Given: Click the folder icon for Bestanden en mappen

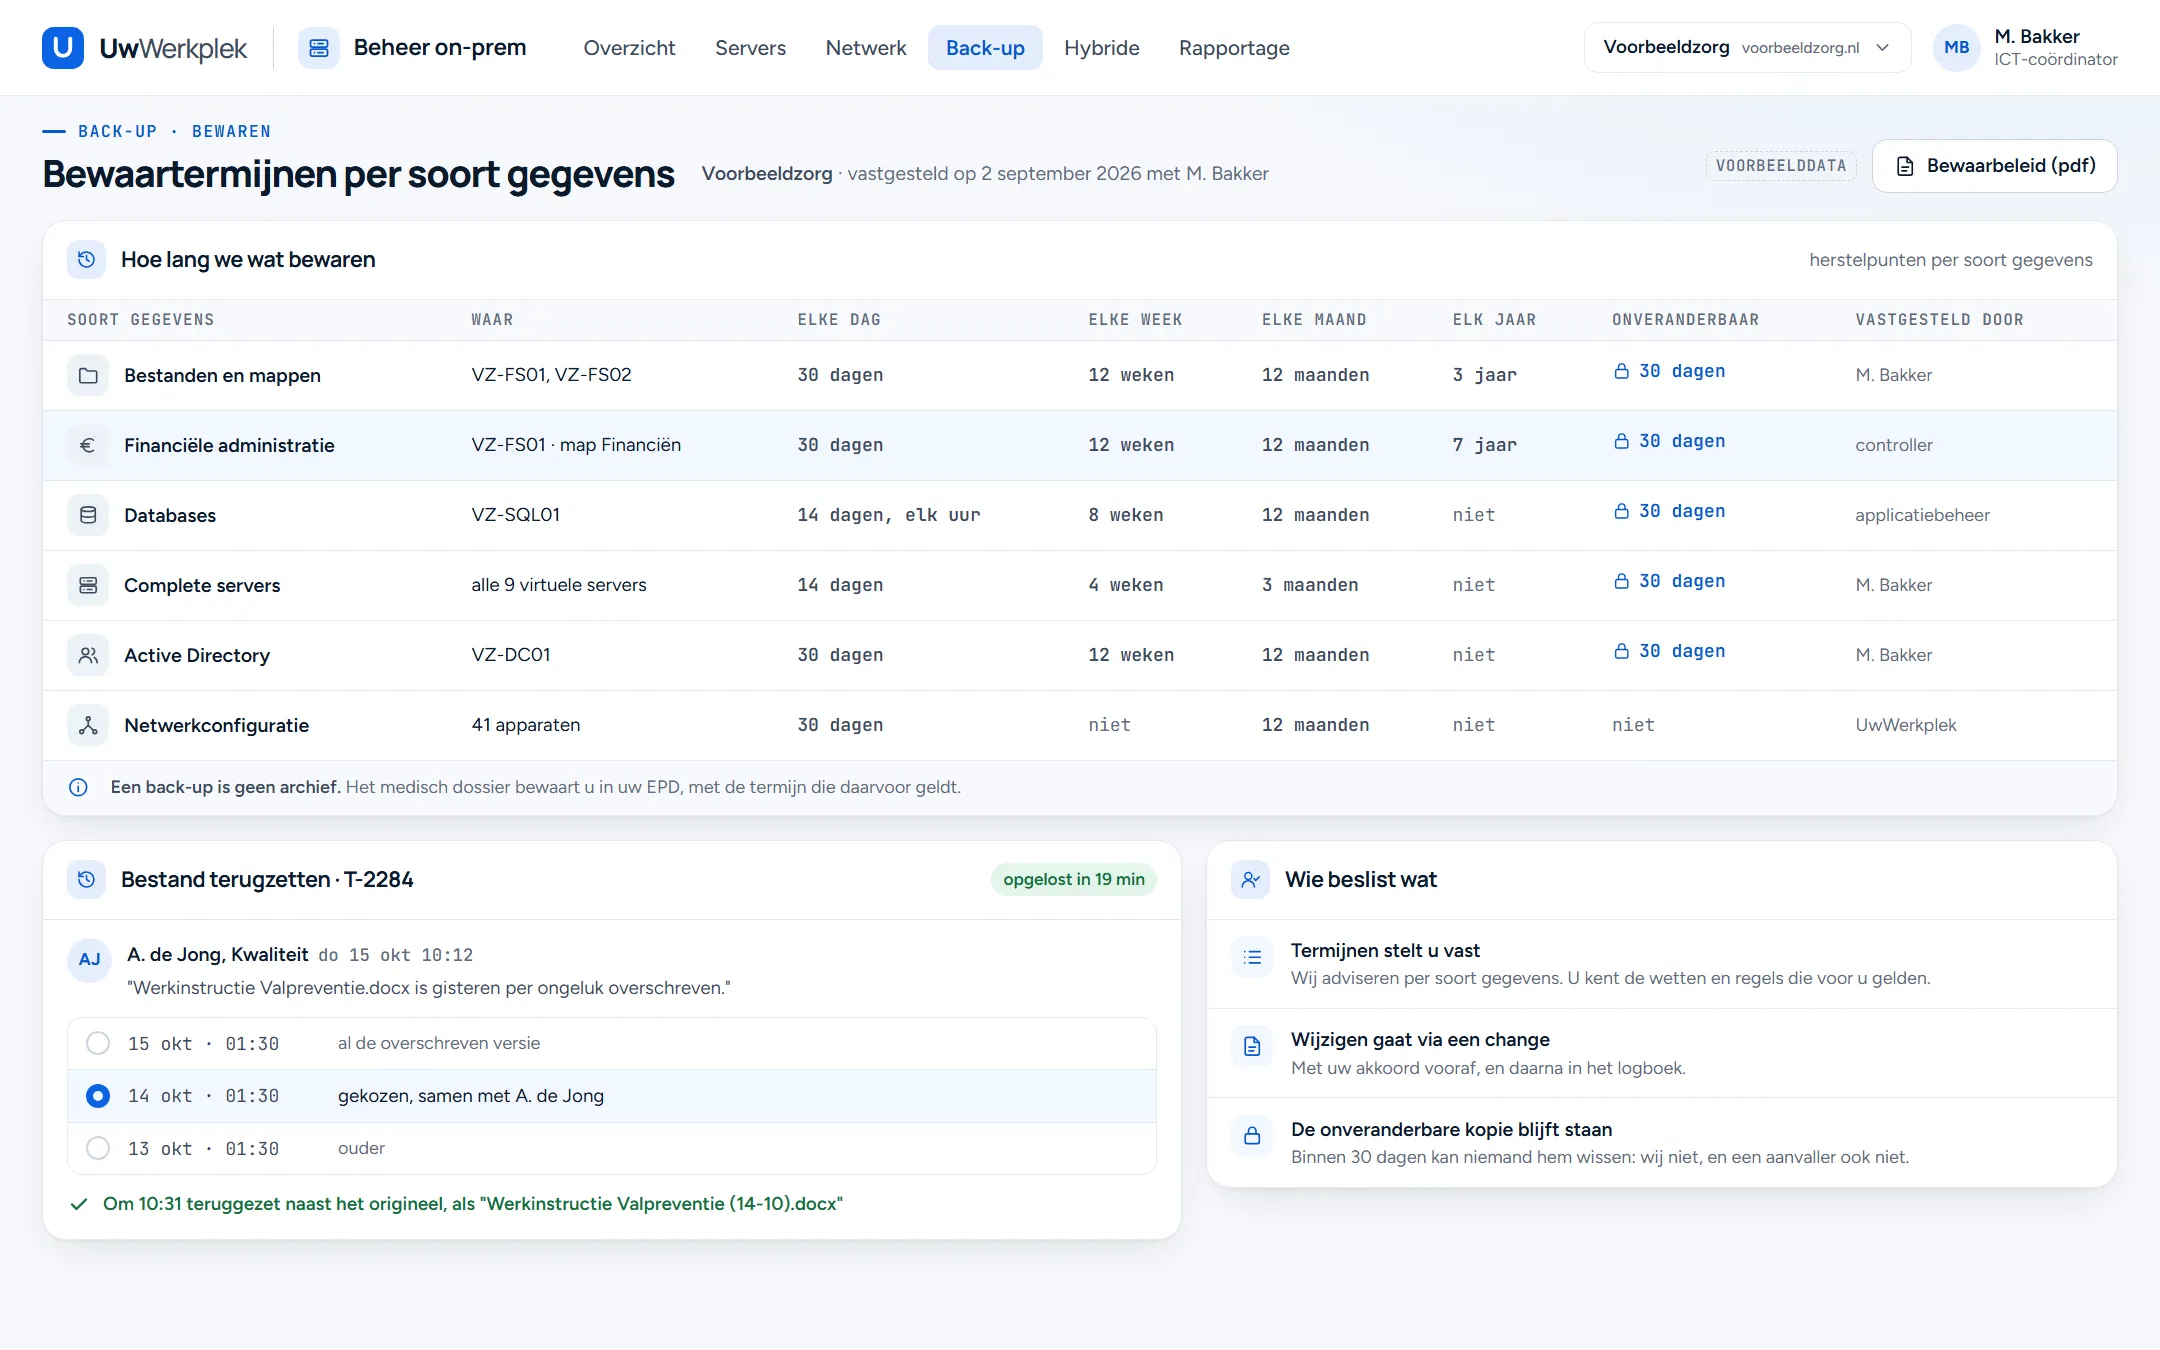Looking at the screenshot, I should 88,375.
